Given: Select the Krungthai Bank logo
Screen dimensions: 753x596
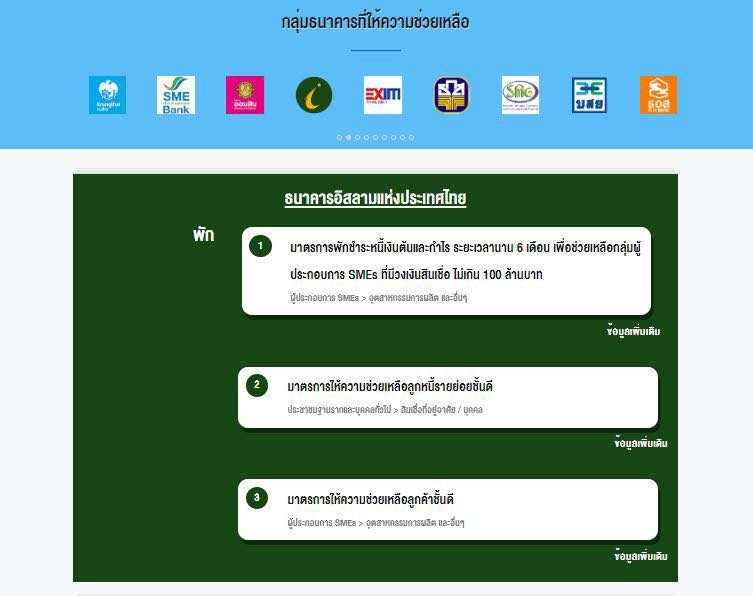Looking at the screenshot, I should (x=107, y=95).
